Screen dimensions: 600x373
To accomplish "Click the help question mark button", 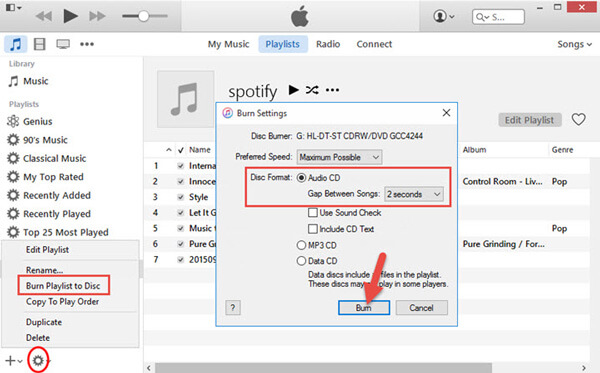I will tap(233, 308).
